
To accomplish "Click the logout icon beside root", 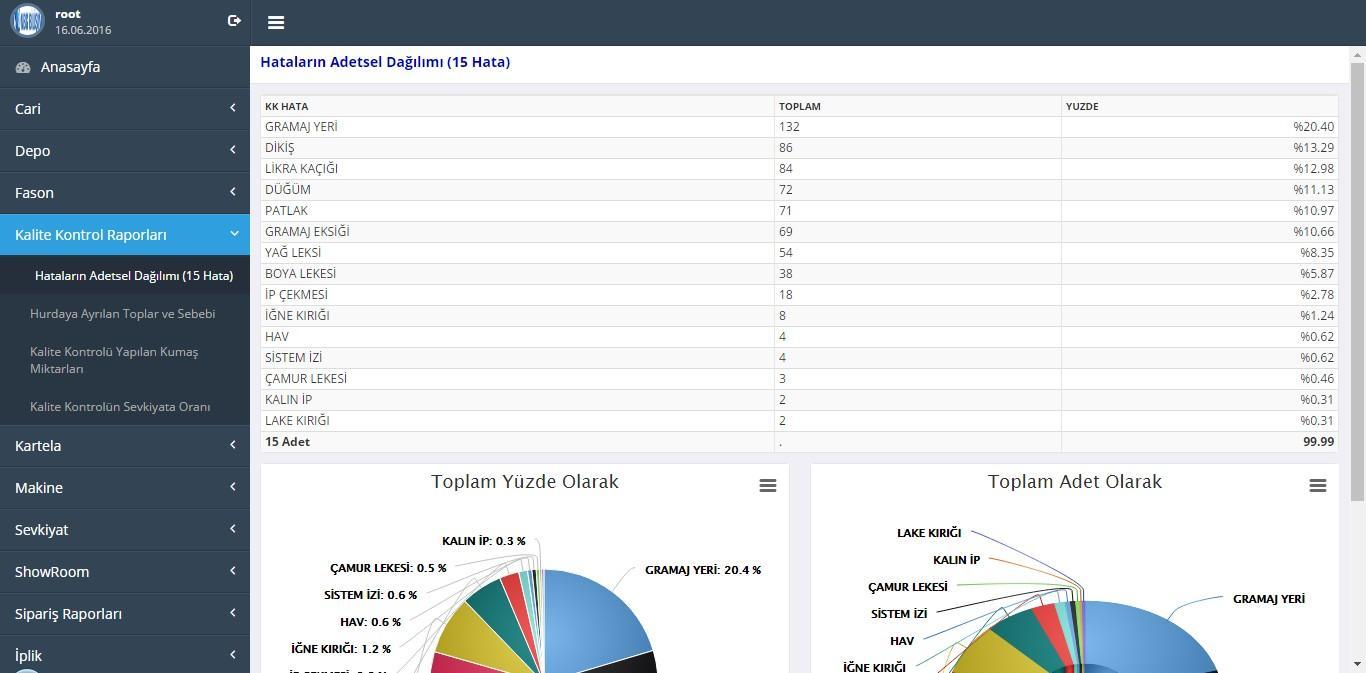I will coord(234,20).
